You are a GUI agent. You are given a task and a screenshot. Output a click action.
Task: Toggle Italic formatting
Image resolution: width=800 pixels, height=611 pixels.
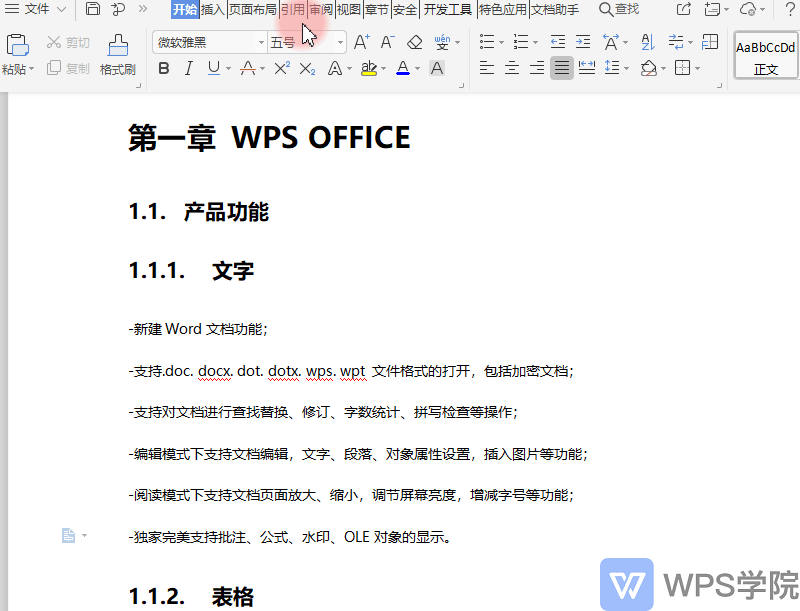[189, 68]
